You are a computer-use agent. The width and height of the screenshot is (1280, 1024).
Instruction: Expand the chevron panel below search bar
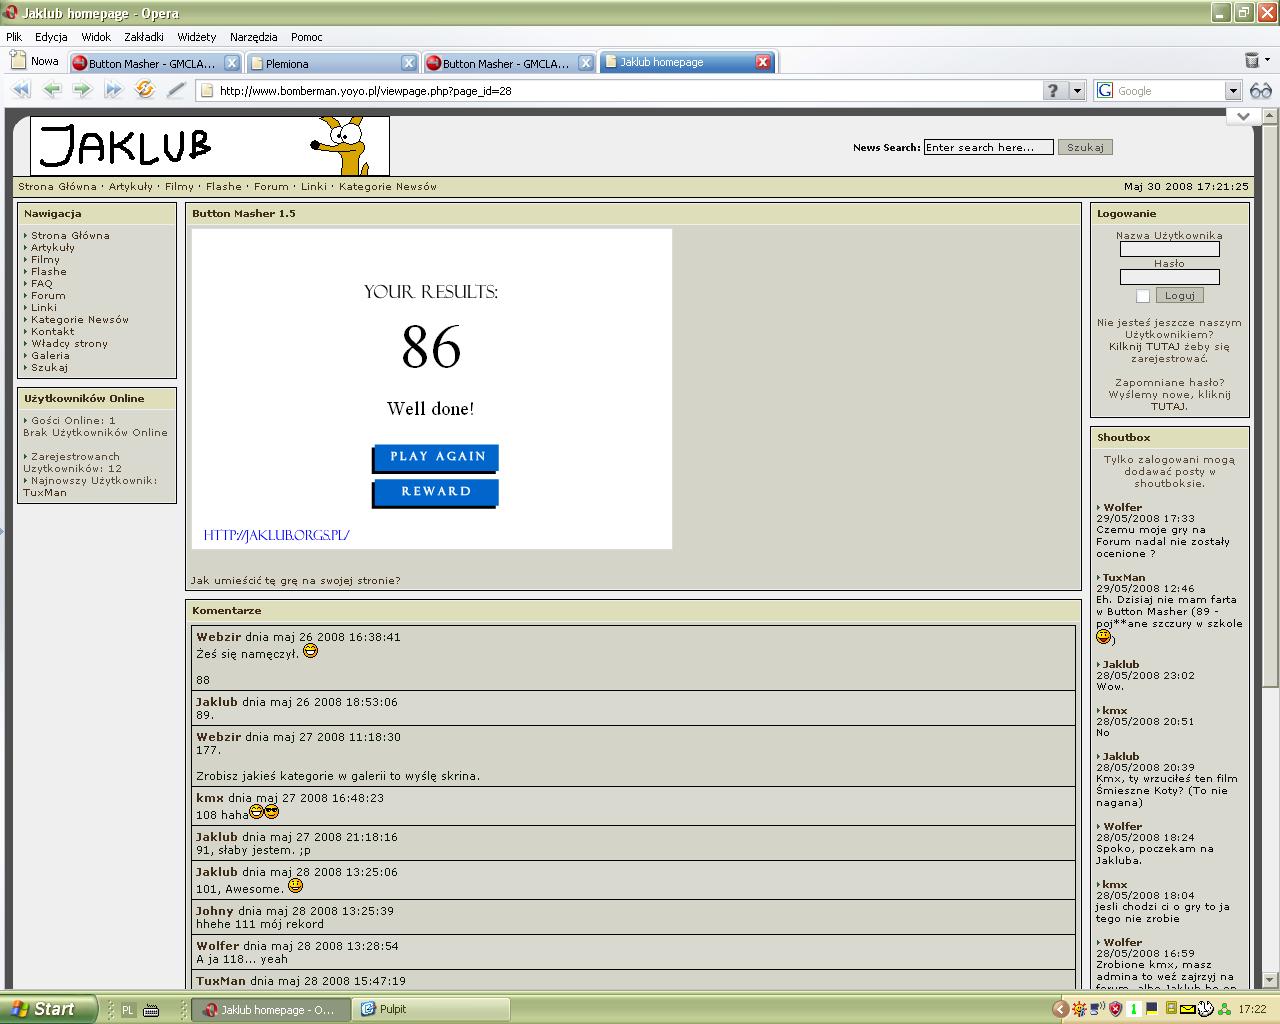1242,116
